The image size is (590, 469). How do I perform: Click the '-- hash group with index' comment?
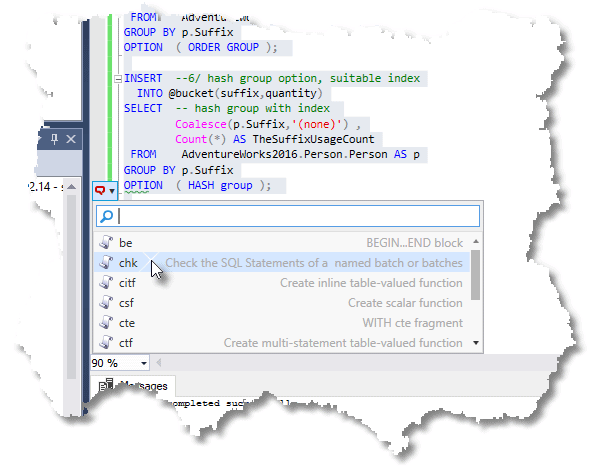tap(252, 108)
